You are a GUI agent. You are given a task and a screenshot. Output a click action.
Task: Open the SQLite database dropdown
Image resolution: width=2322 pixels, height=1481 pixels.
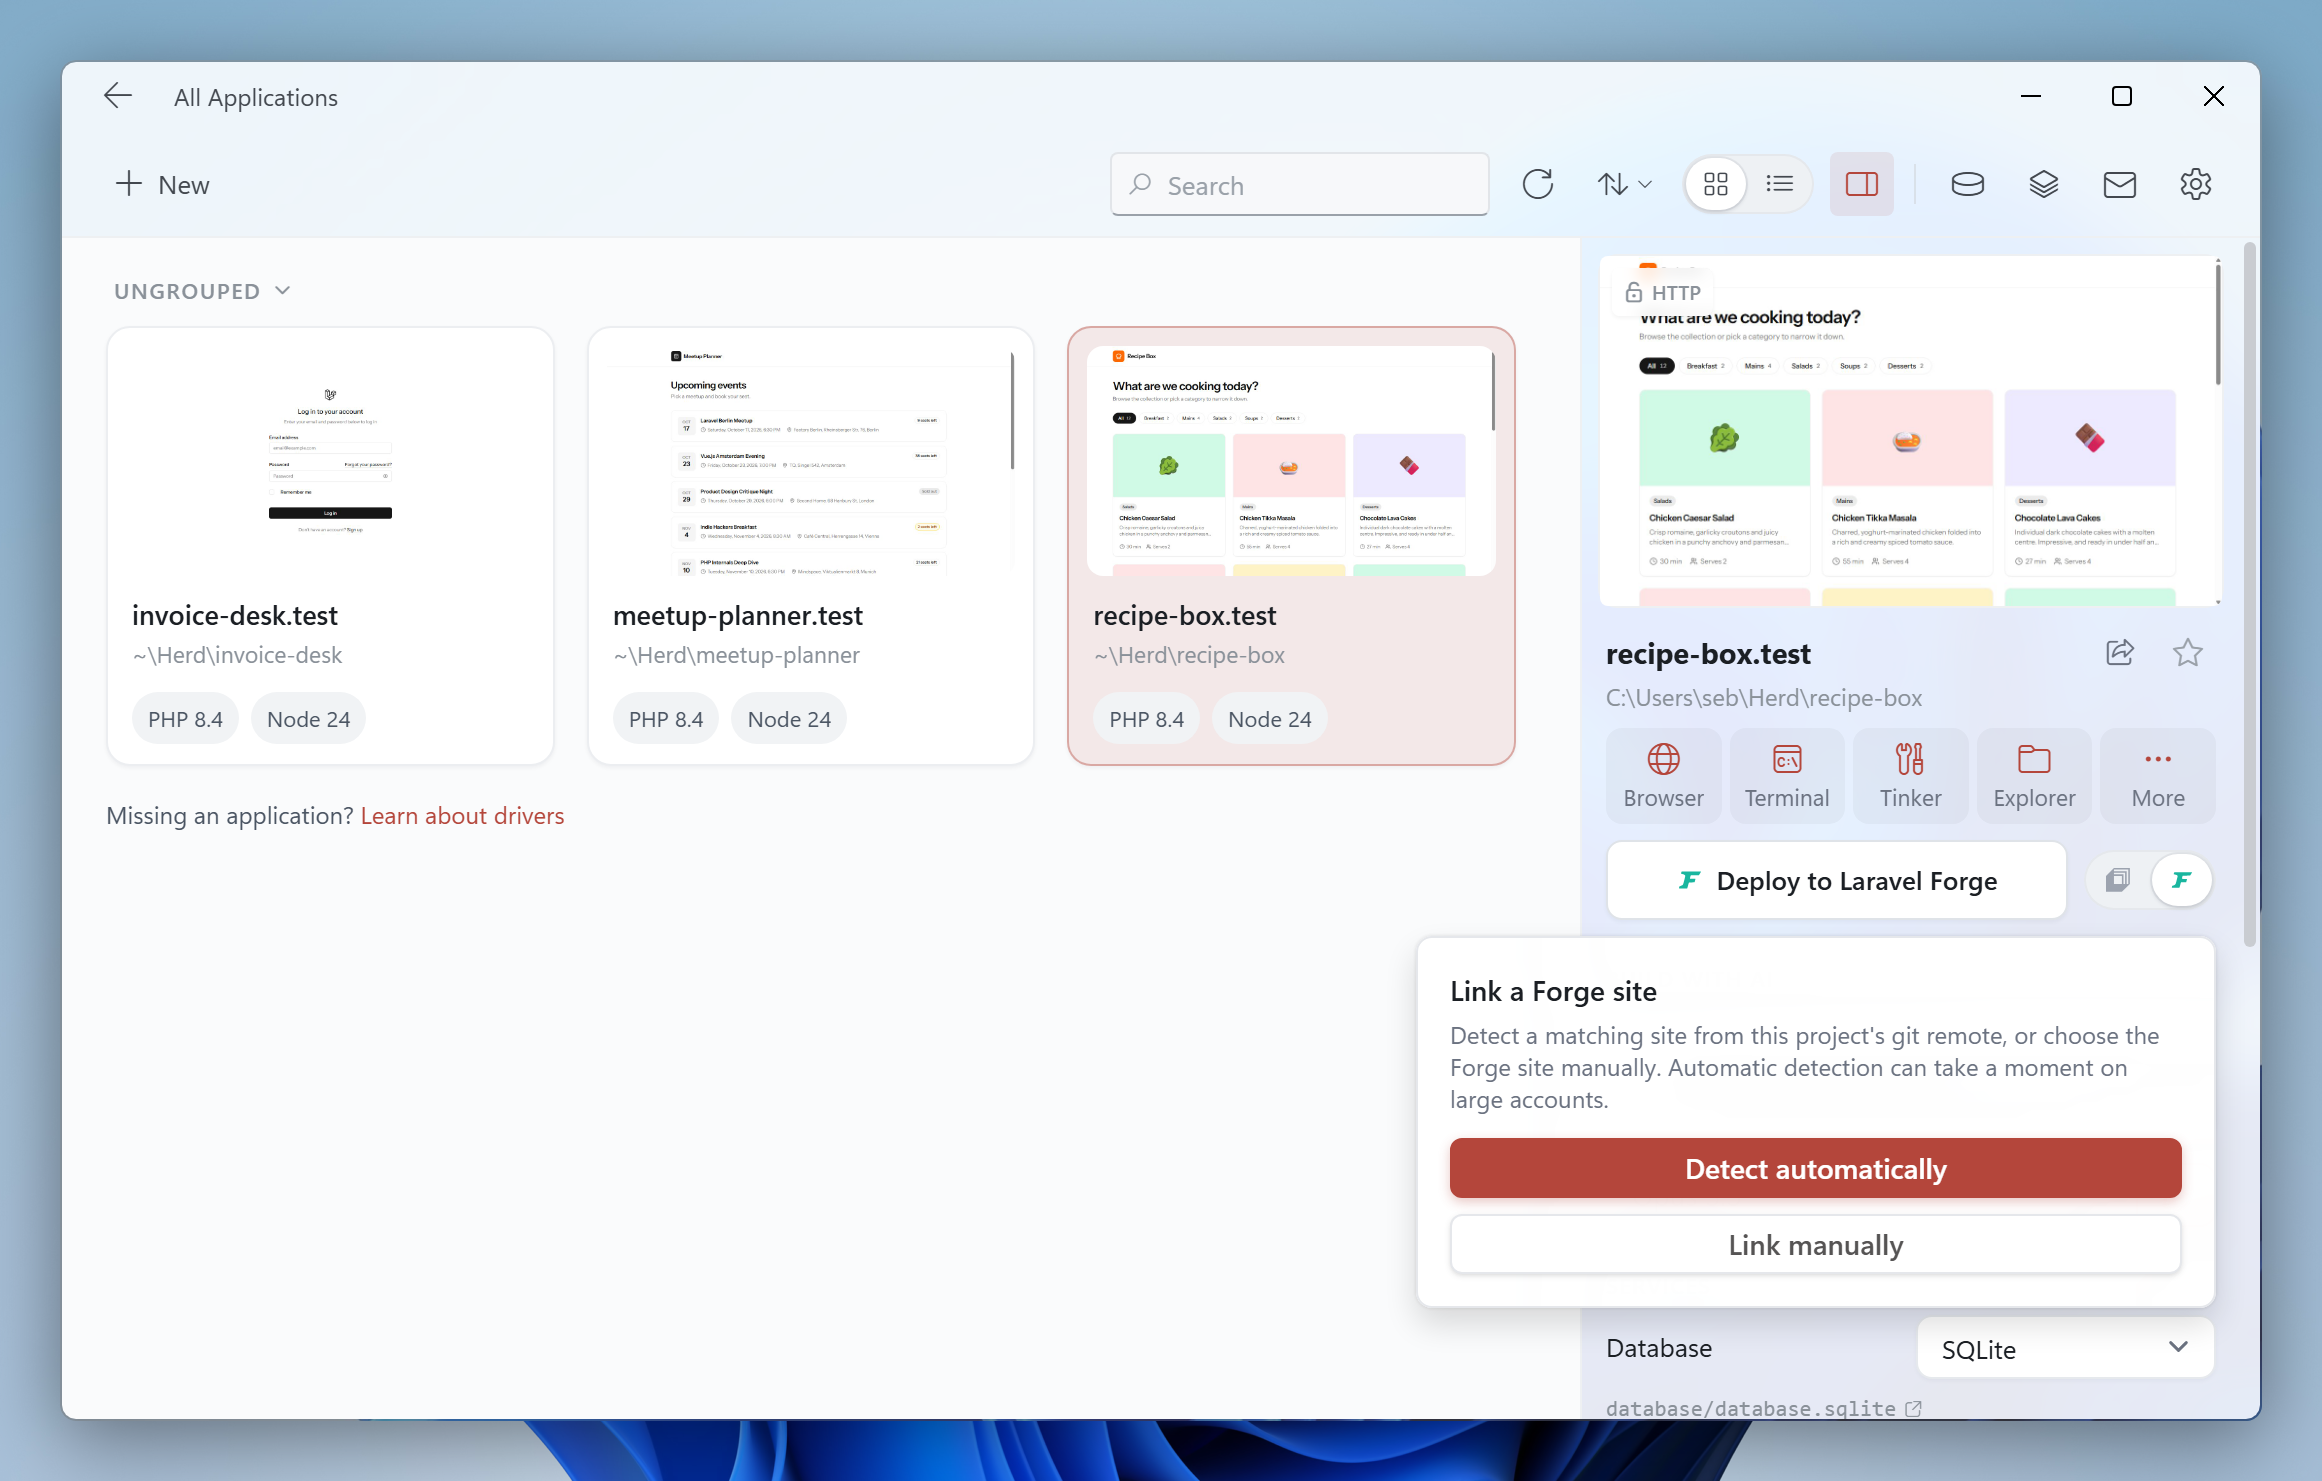click(x=2065, y=1349)
